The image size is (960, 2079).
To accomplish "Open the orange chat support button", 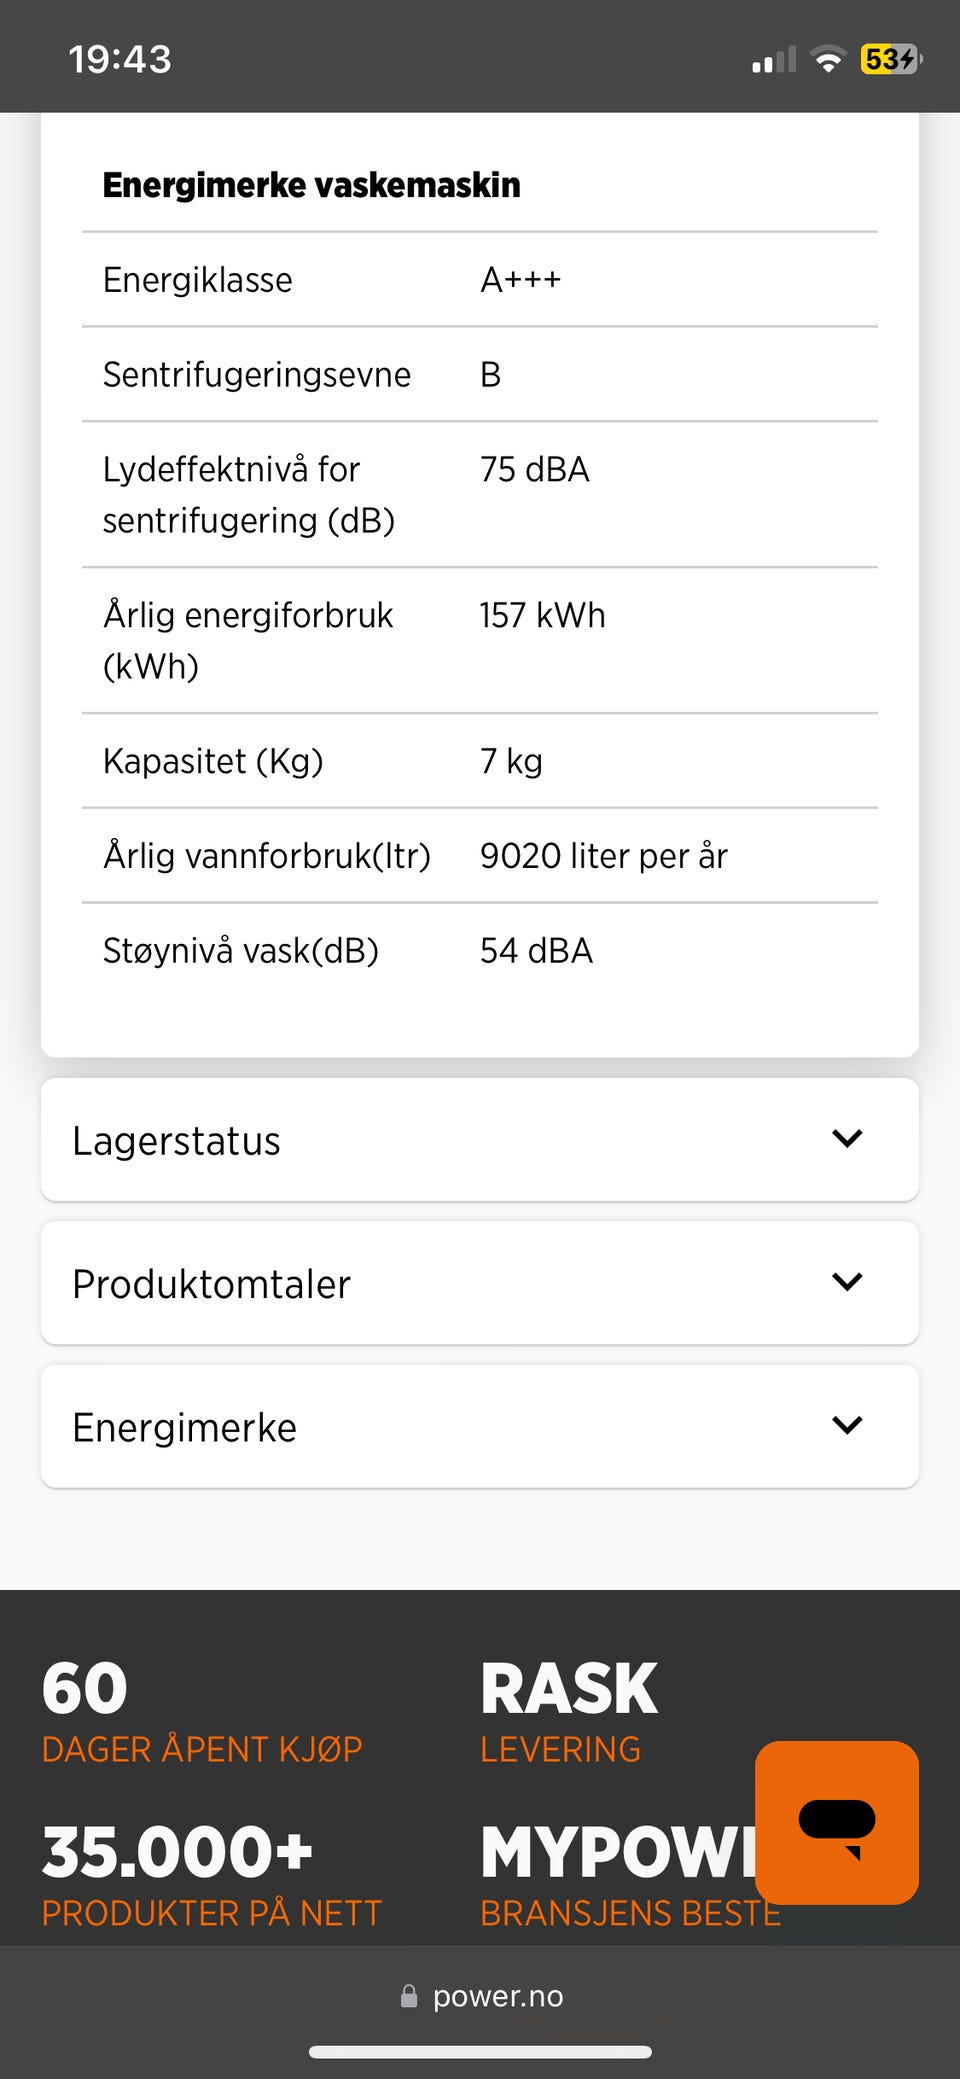I will pos(836,1822).
